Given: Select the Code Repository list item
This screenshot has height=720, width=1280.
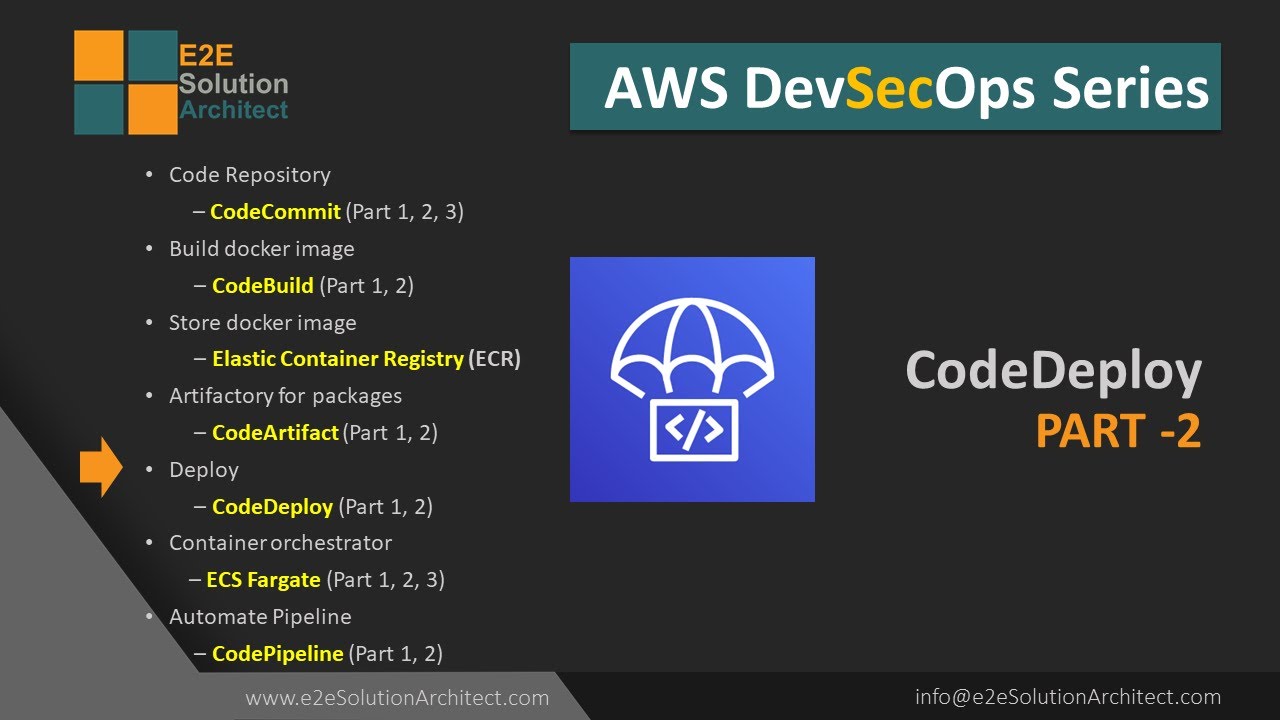Looking at the screenshot, I should tap(249, 175).
